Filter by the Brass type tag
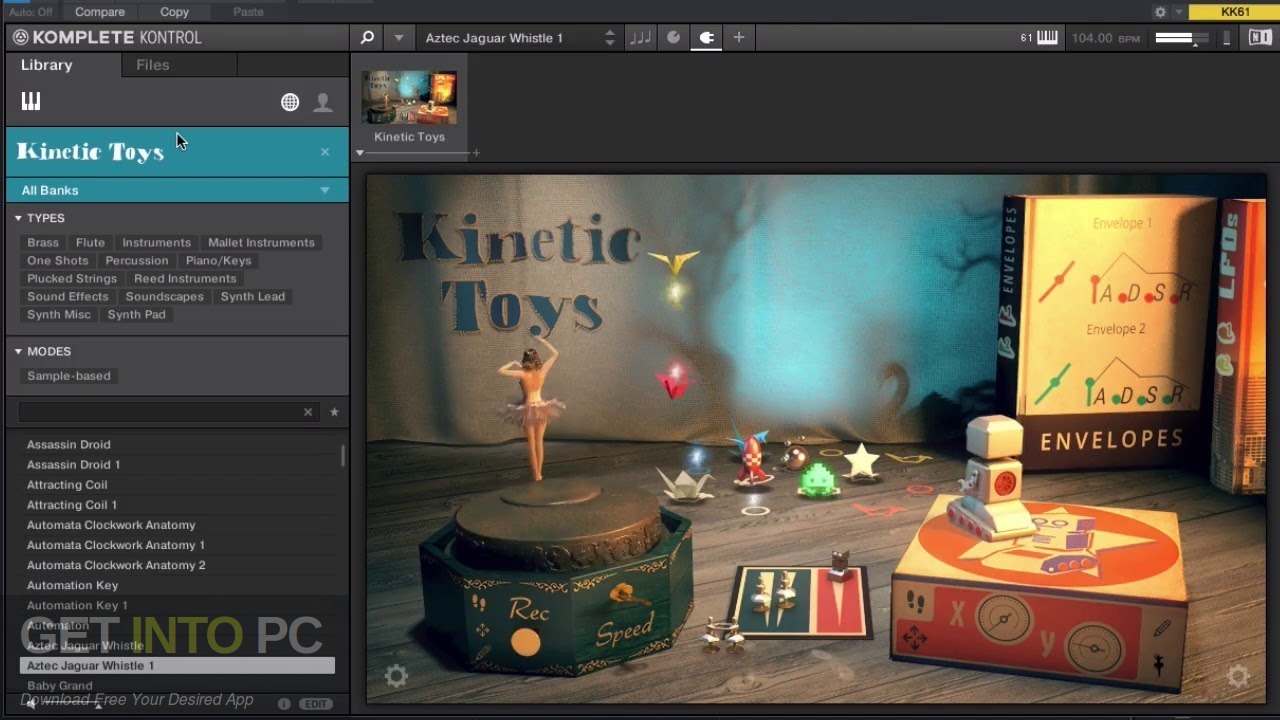This screenshot has height=720, width=1280. [43, 242]
